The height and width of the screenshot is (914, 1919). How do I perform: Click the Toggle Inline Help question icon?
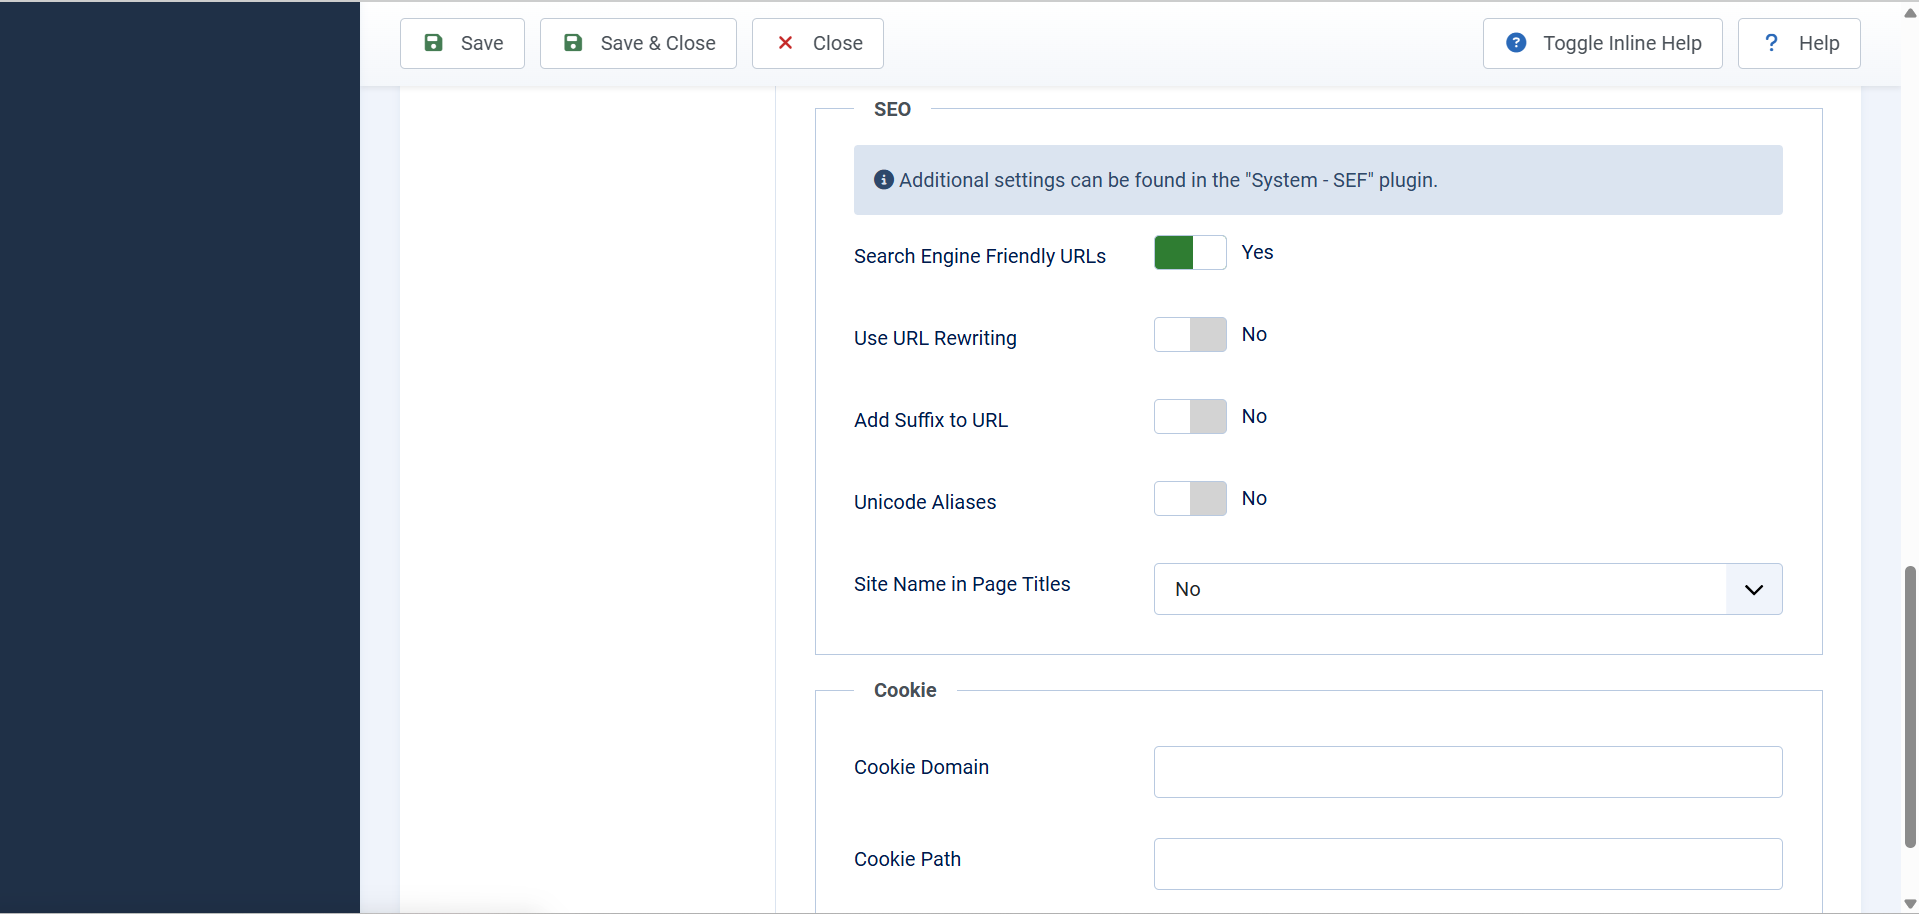click(x=1516, y=43)
